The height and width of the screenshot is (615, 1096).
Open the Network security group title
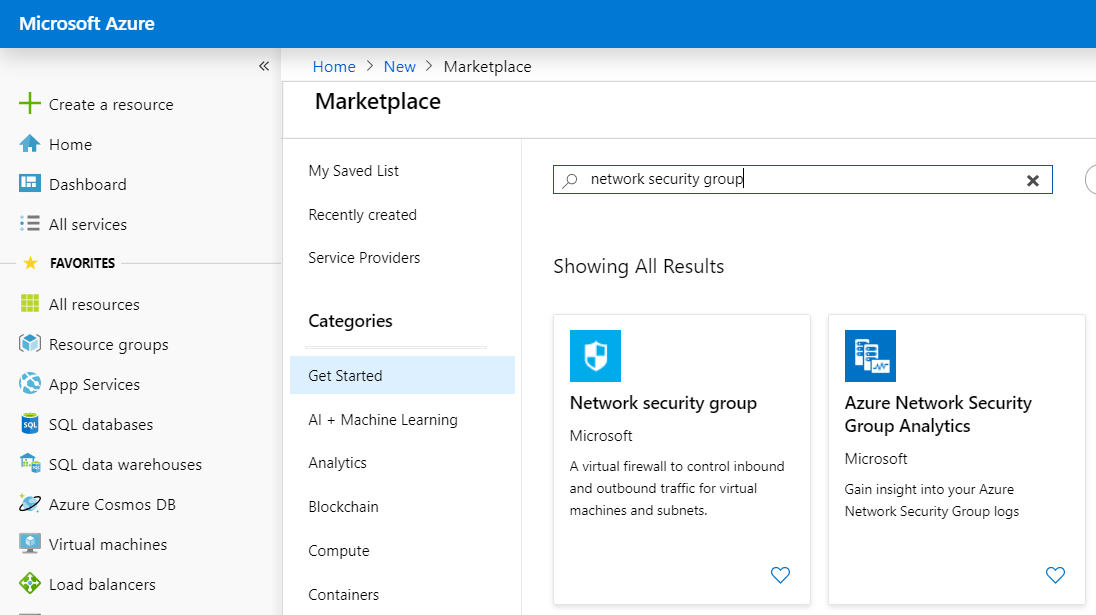663,403
